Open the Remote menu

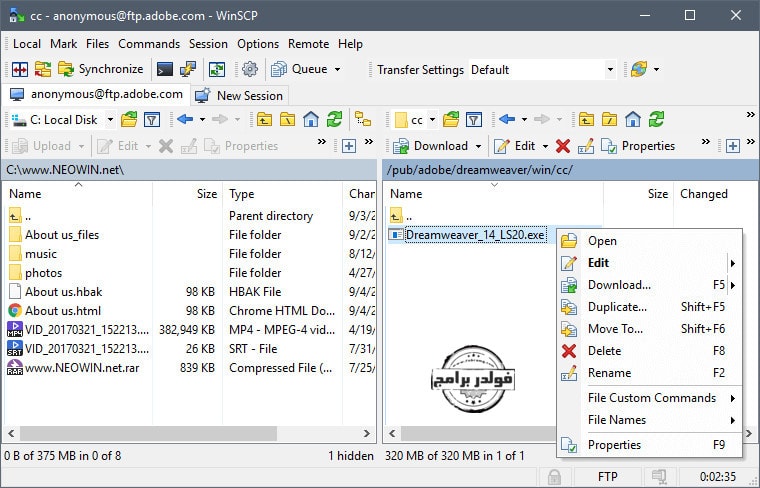click(x=308, y=44)
